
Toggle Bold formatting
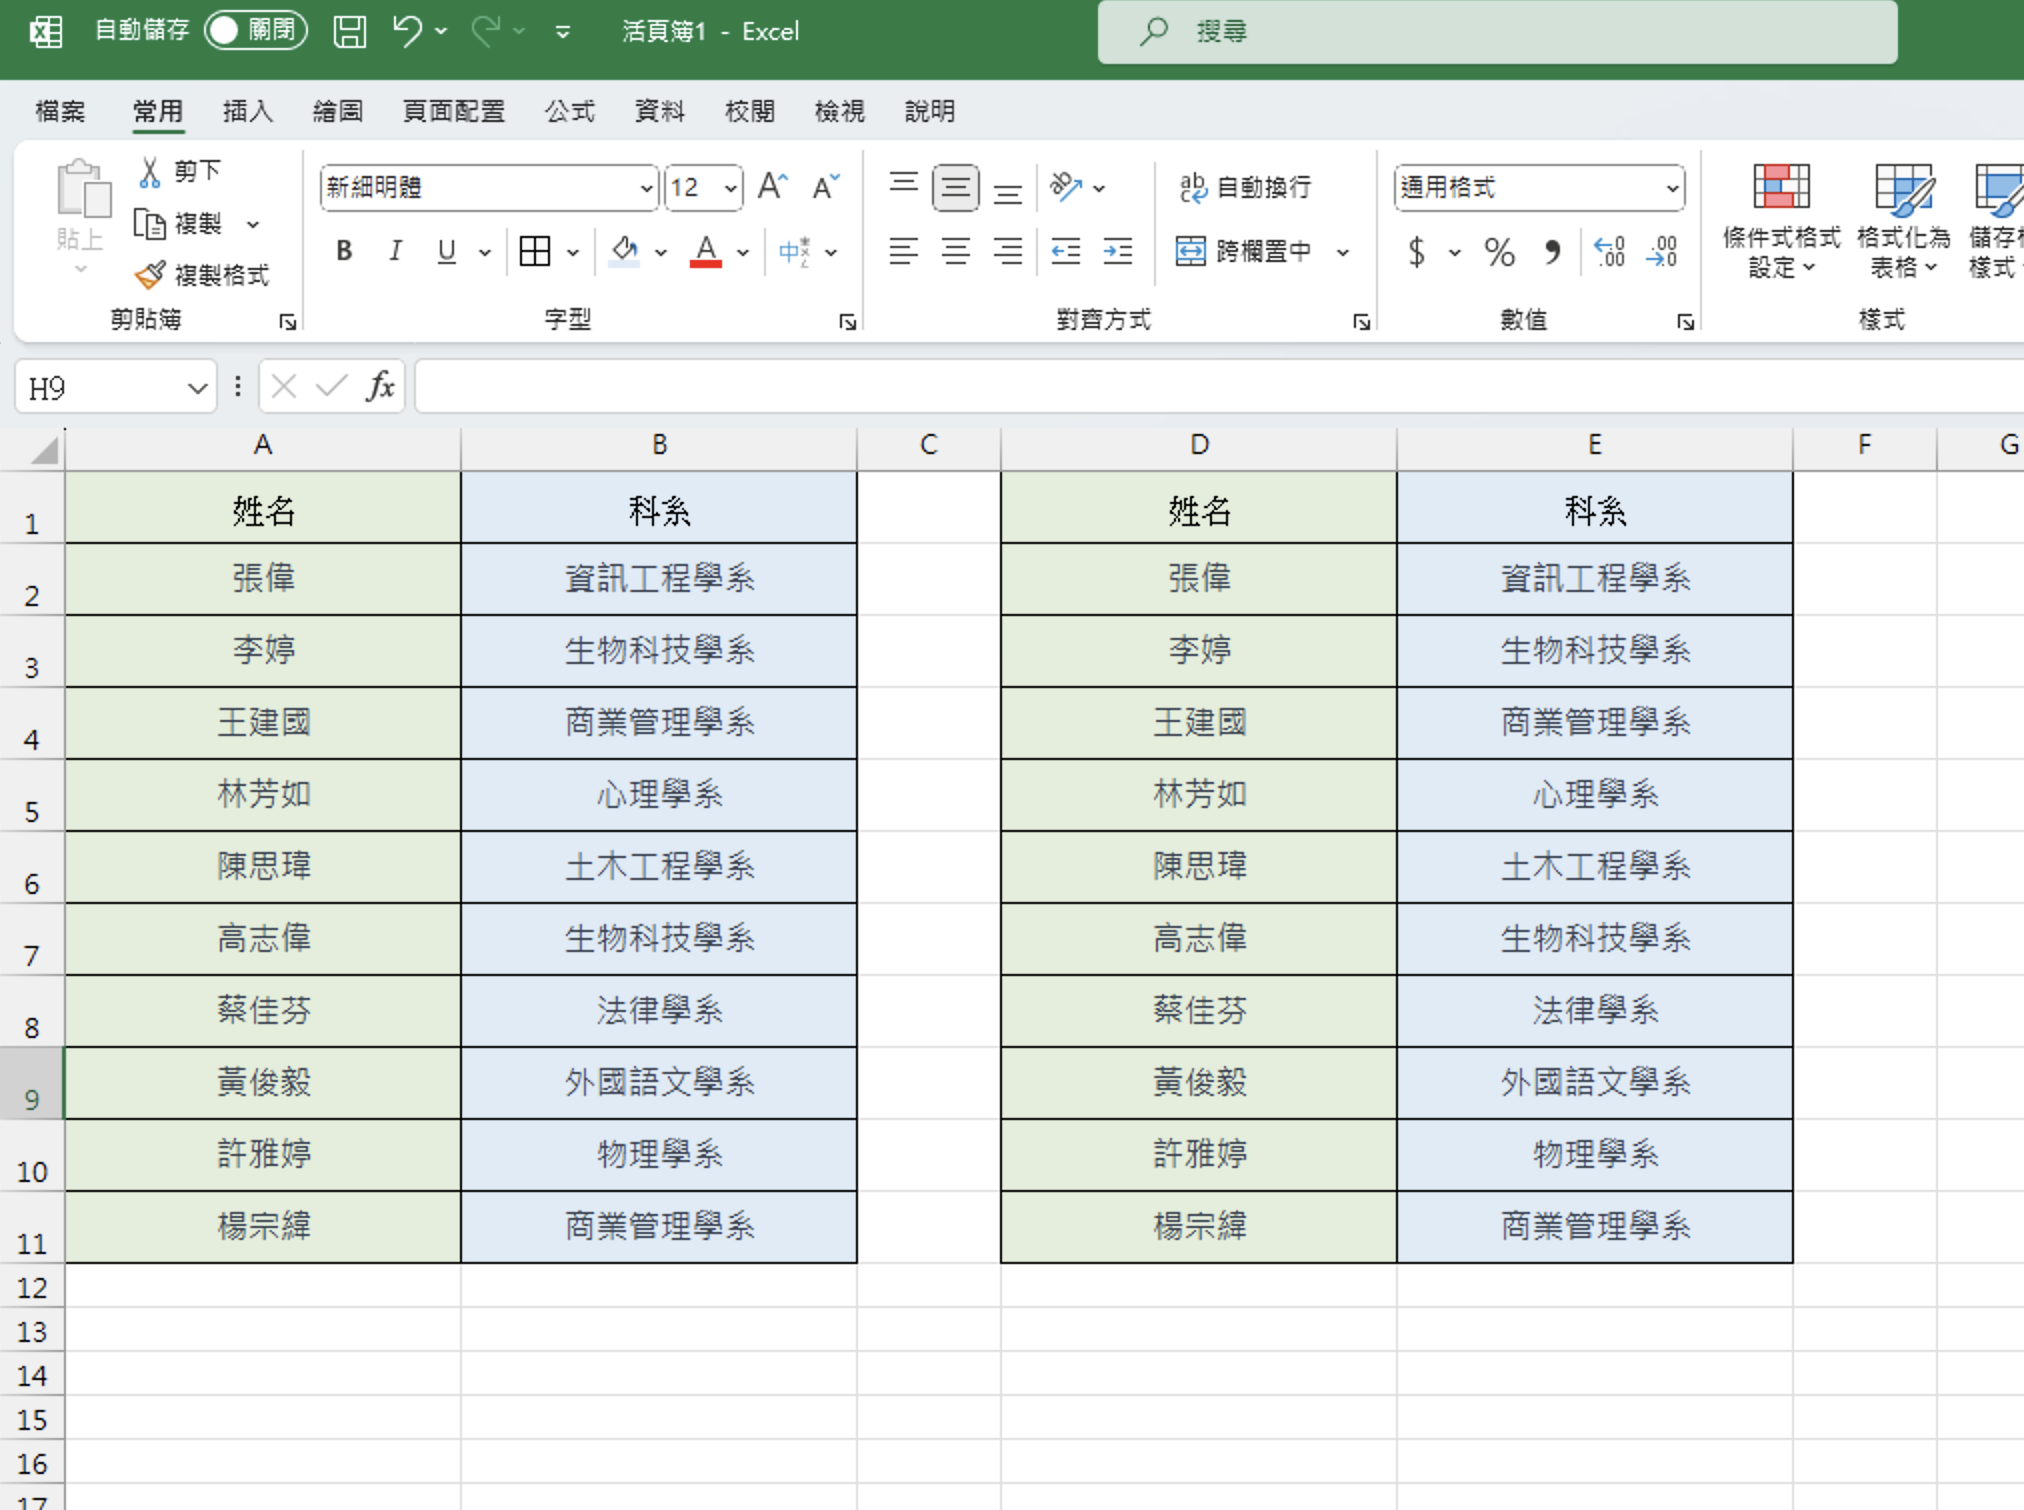click(x=344, y=251)
